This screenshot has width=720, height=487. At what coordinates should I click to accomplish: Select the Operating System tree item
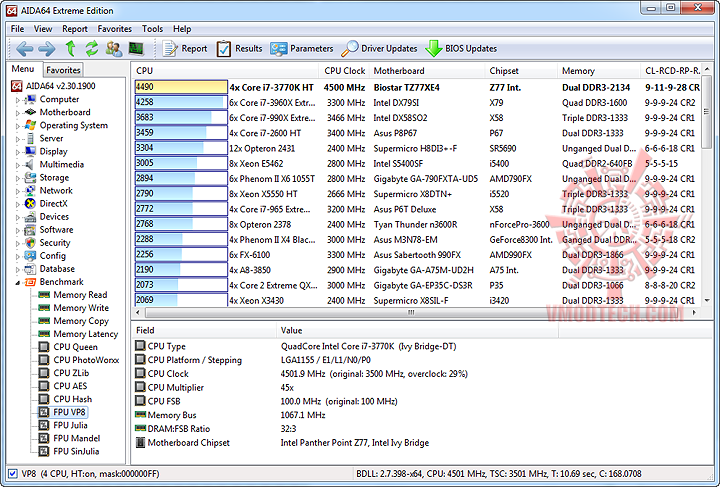[73, 125]
